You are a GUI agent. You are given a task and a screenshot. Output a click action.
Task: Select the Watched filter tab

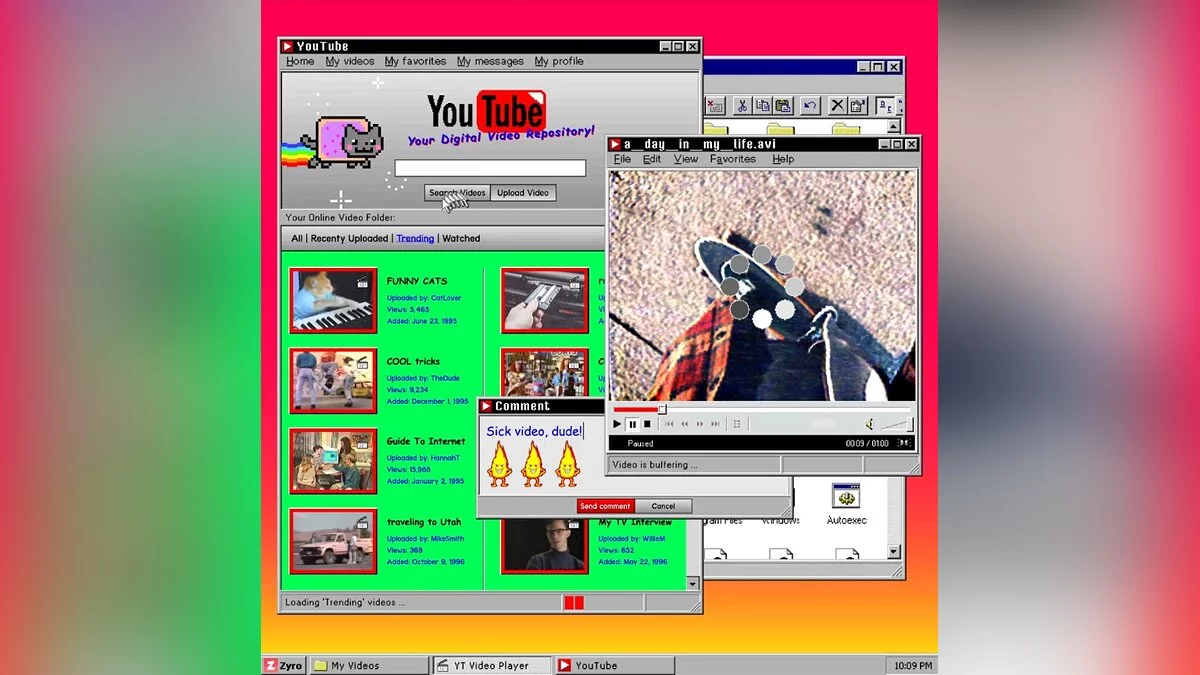click(461, 239)
